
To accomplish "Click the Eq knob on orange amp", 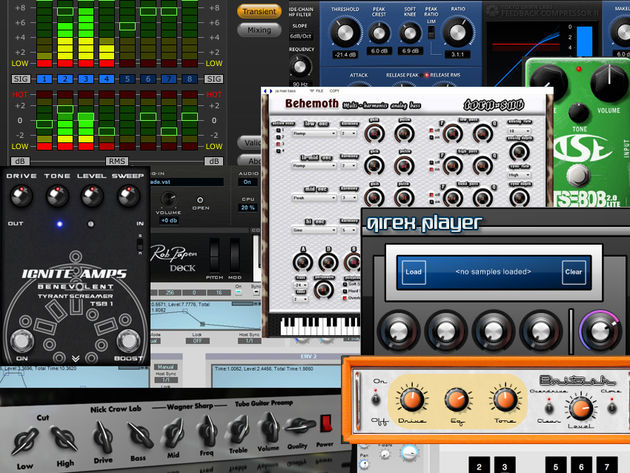I will (457, 400).
